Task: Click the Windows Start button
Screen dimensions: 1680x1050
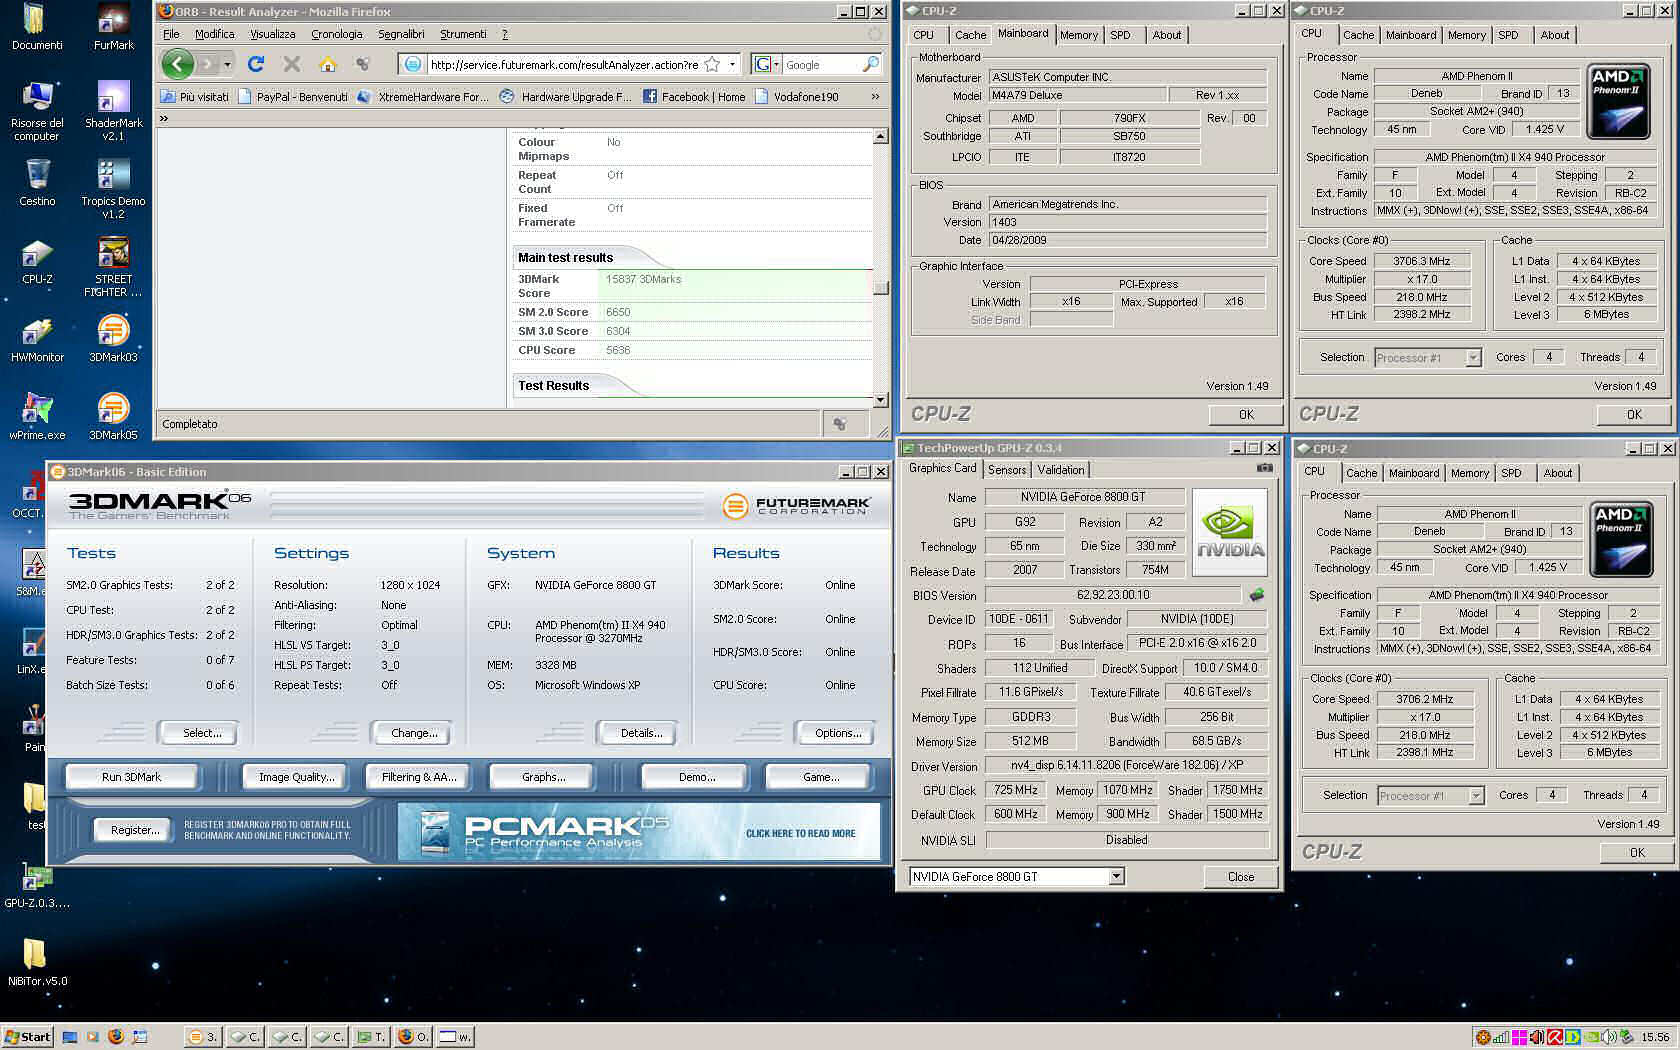Action: tap(28, 1037)
